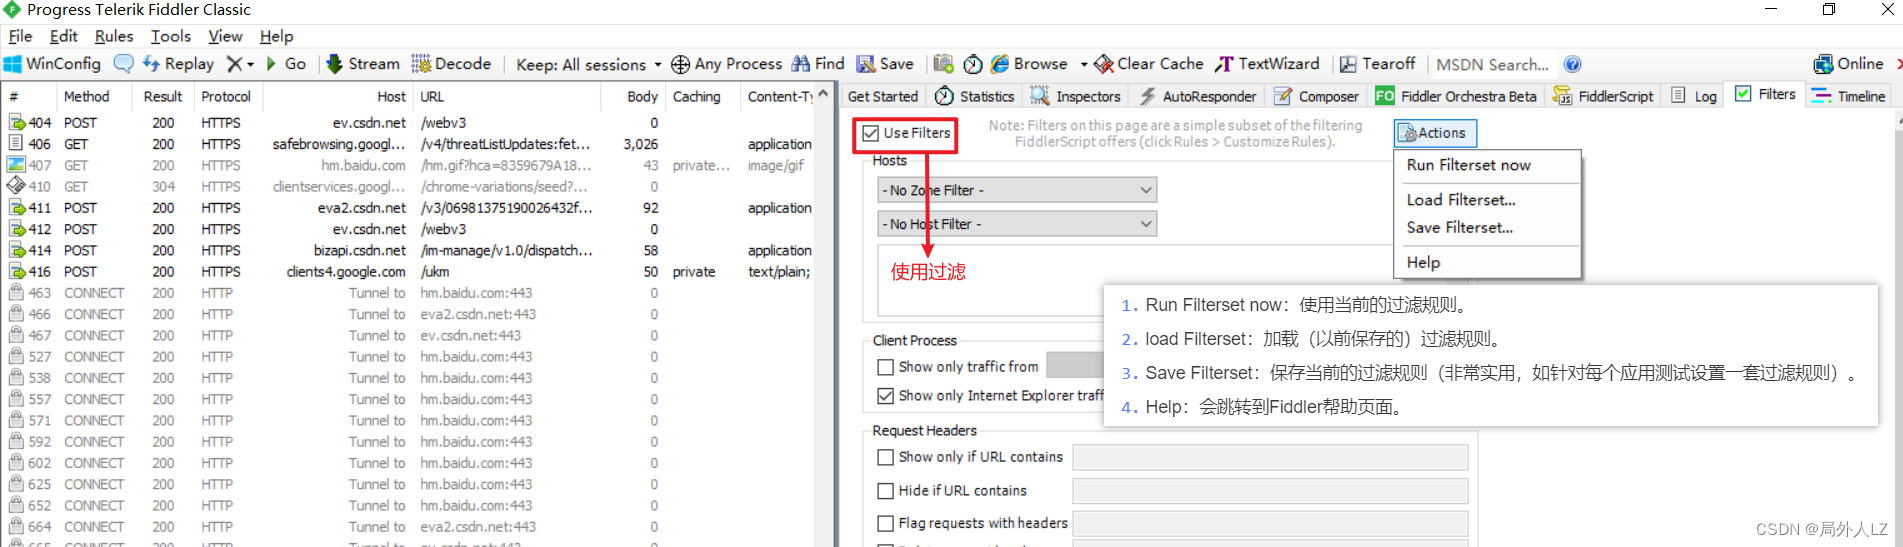Click the camera screenshot icon
This screenshot has height=547, width=1903.
click(943, 64)
